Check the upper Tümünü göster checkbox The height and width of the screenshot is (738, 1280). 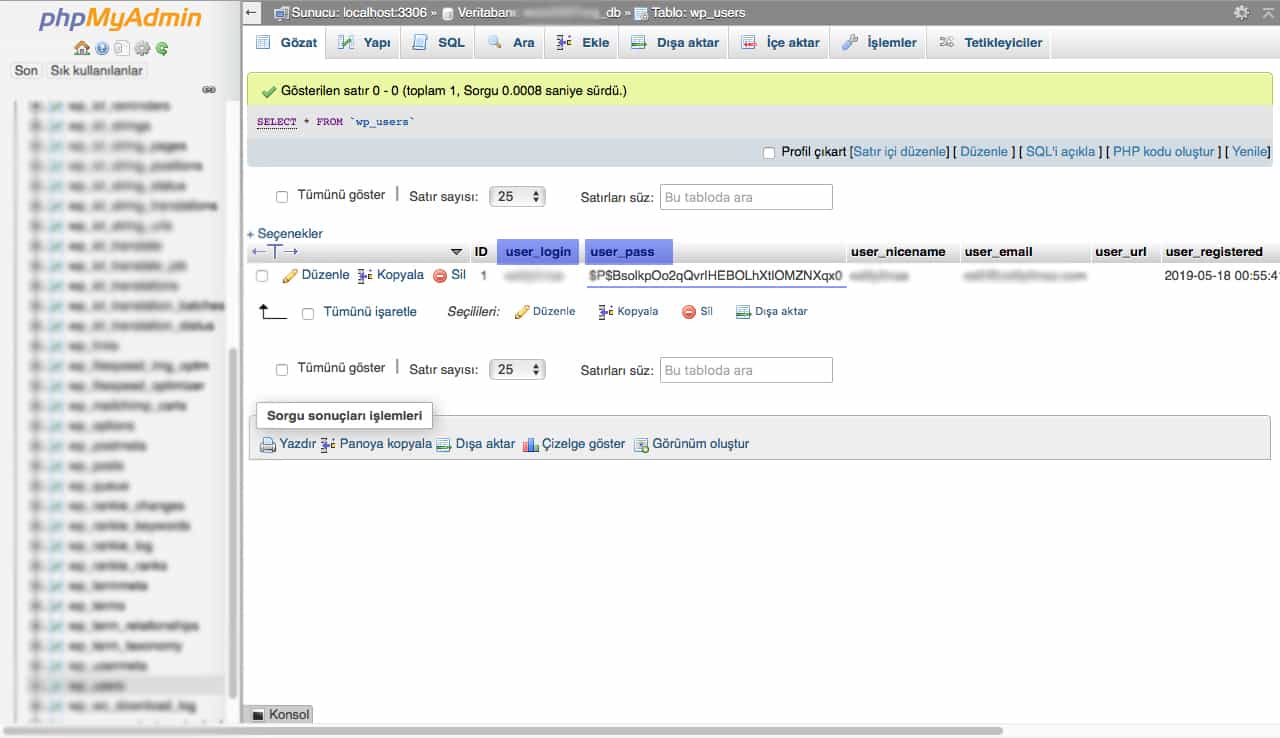click(282, 196)
